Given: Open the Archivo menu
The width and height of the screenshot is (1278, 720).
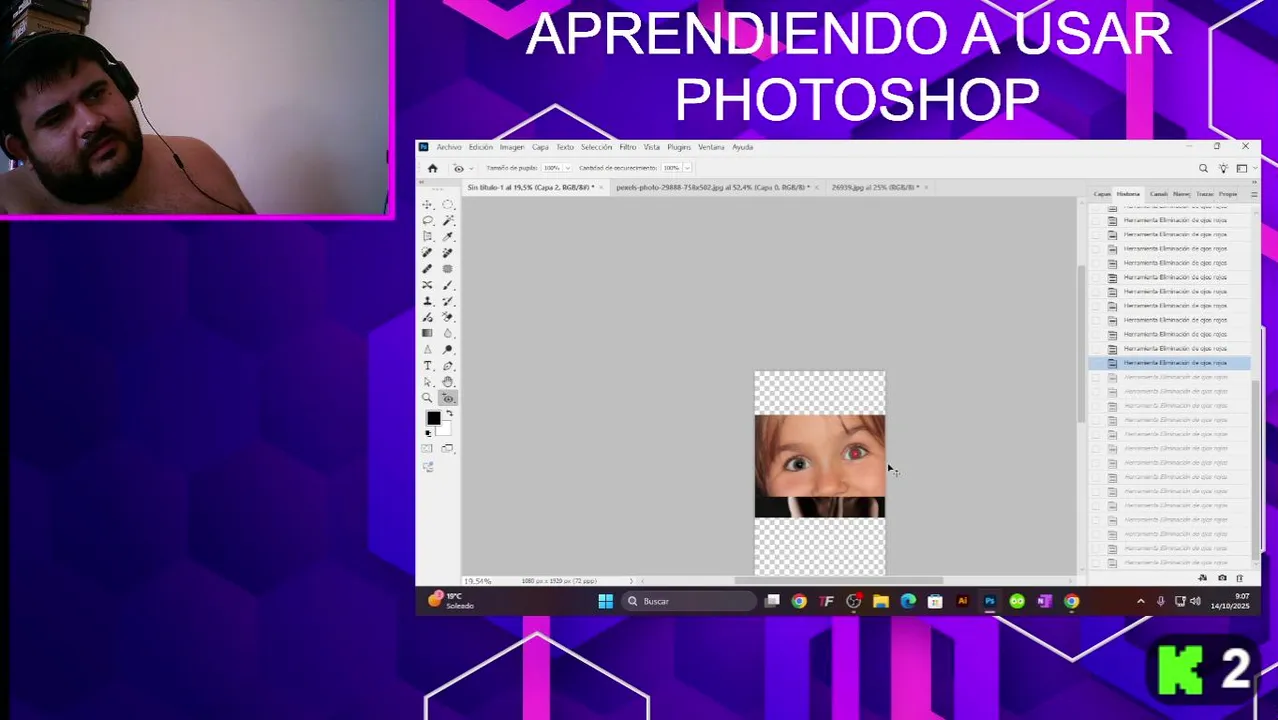Looking at the screenshot, I should (x=449, y=147).
